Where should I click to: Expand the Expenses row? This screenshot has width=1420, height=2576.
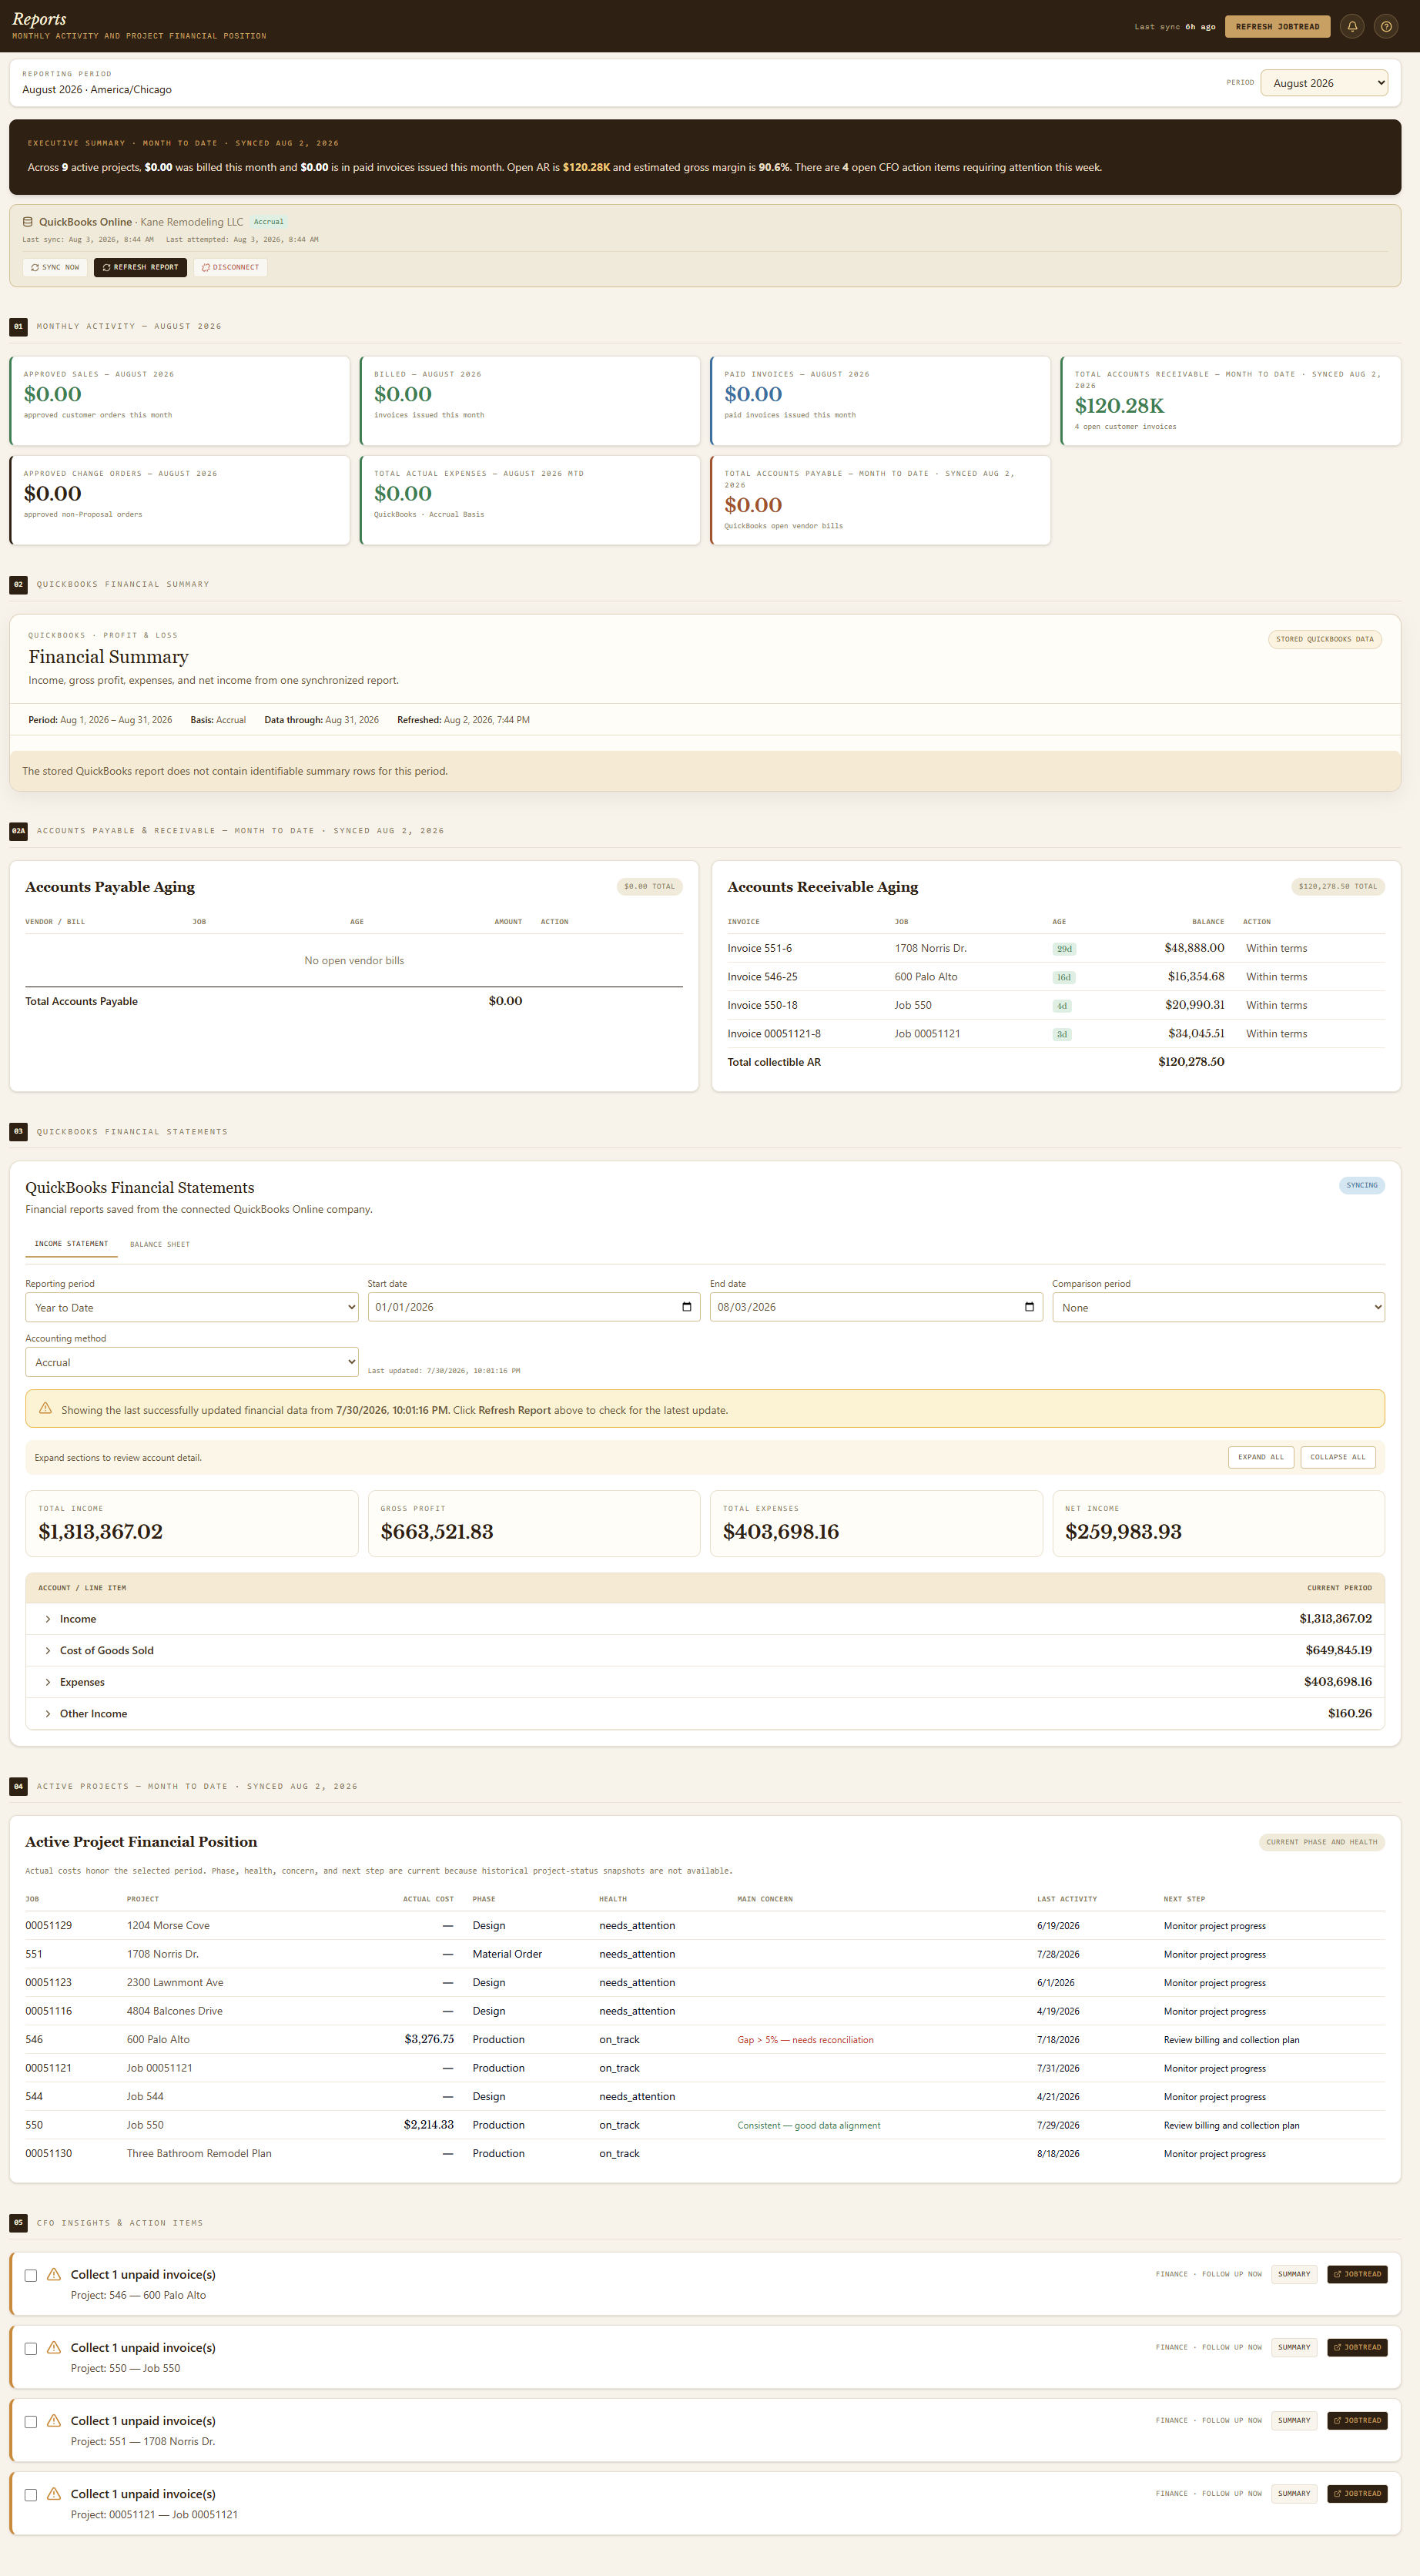coord(705,1682)
